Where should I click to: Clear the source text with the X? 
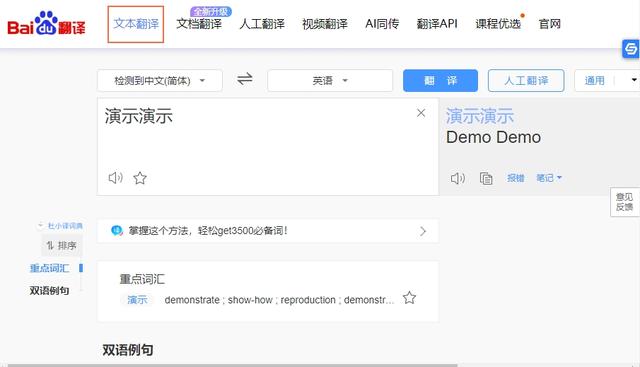tap(421, 113)
